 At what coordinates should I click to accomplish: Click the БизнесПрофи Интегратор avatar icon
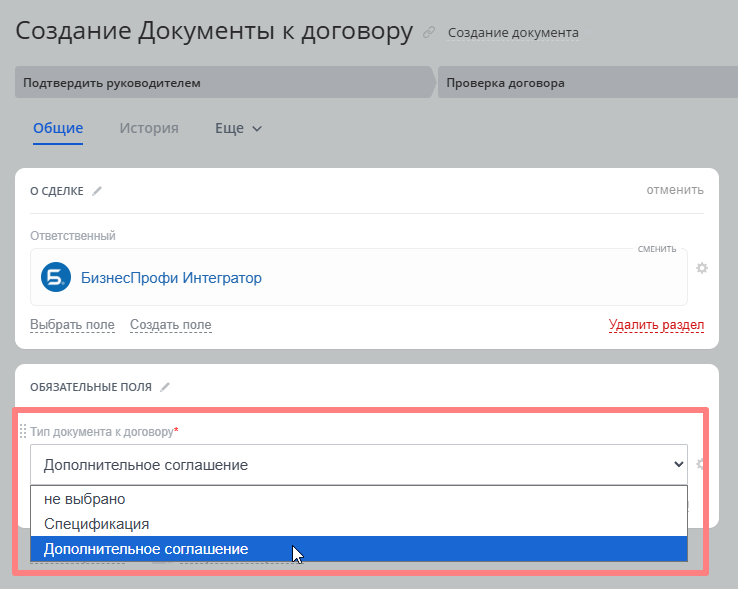click(56, 277)
